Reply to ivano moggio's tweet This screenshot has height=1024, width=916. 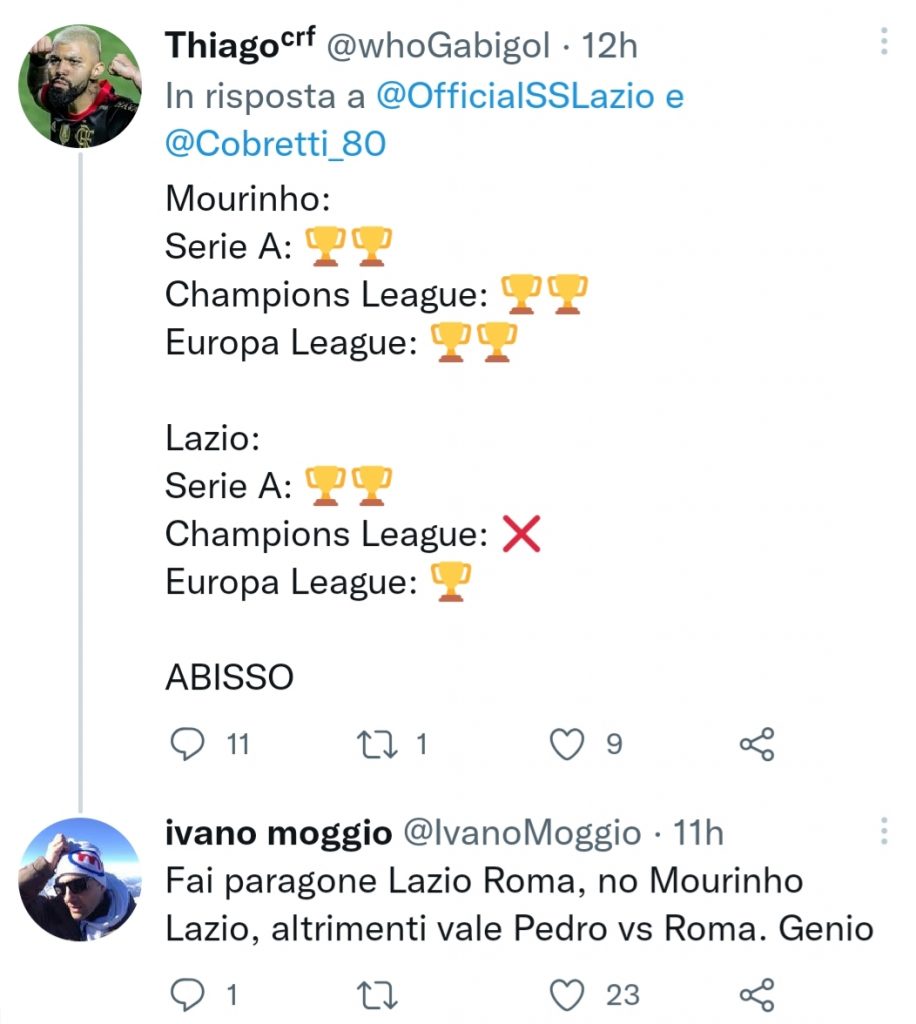pos(189,995)
